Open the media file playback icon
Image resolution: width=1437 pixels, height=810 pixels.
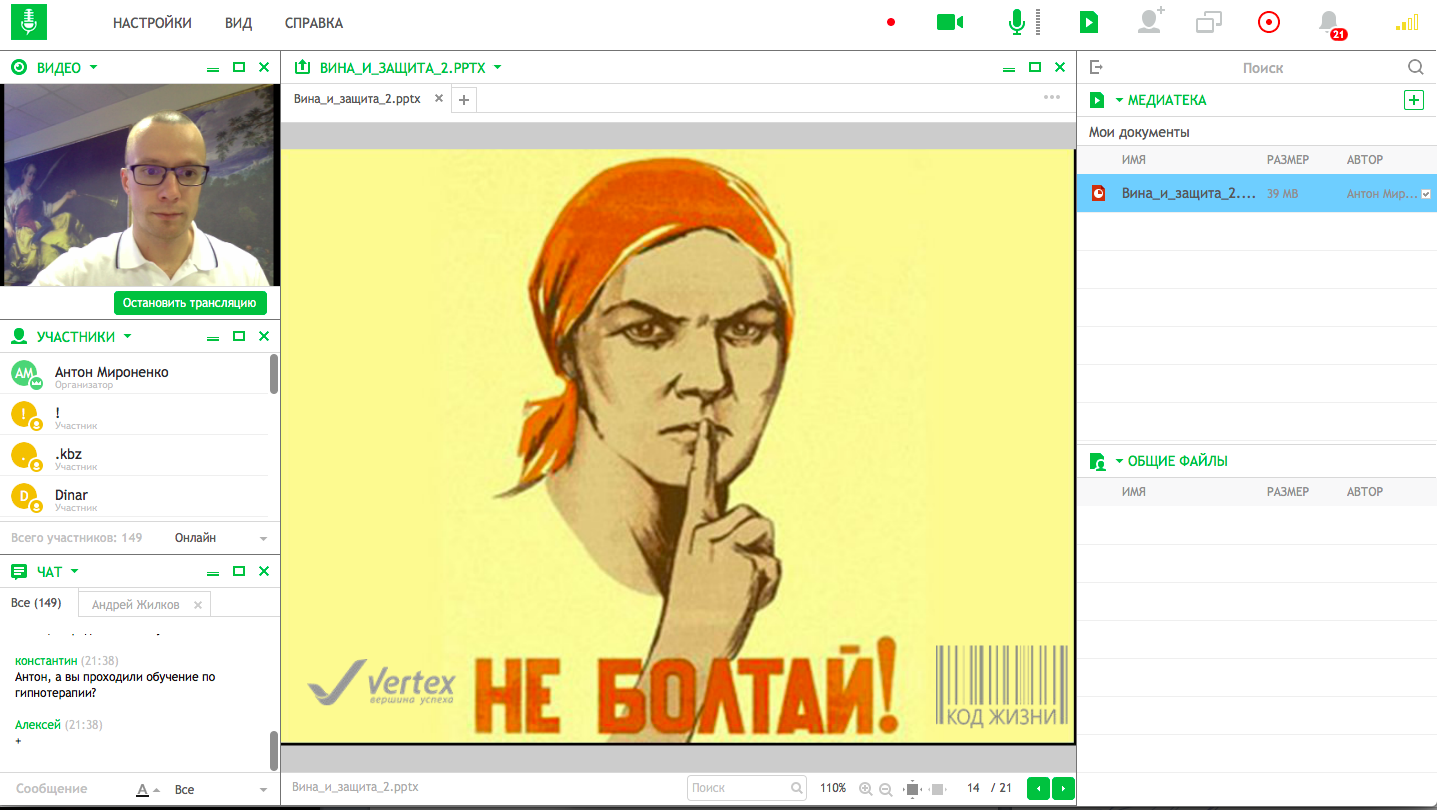click(1089, 22)
